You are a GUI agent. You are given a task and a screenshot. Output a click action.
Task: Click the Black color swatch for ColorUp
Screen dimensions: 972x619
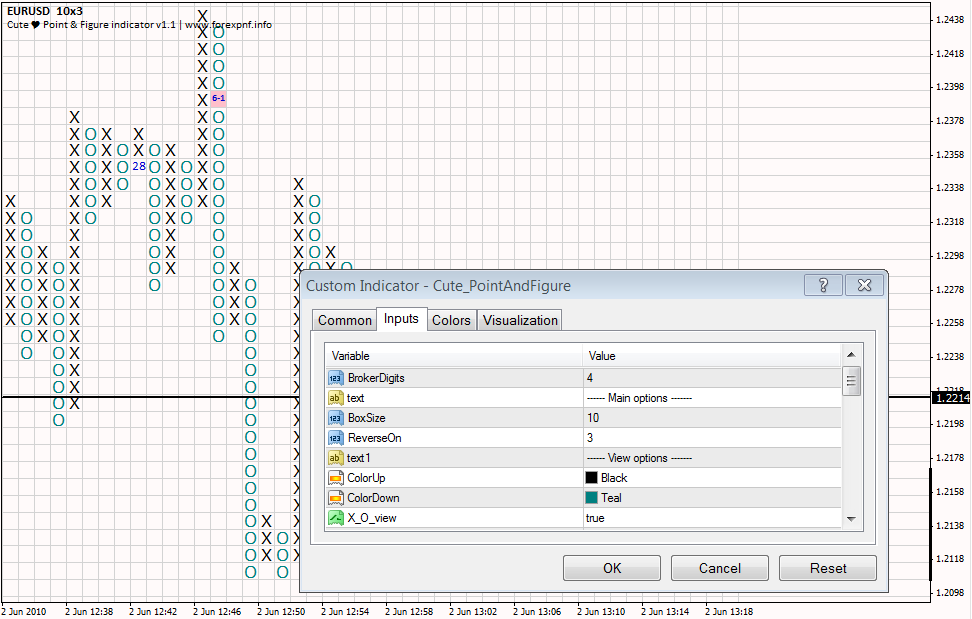(591, 478)
